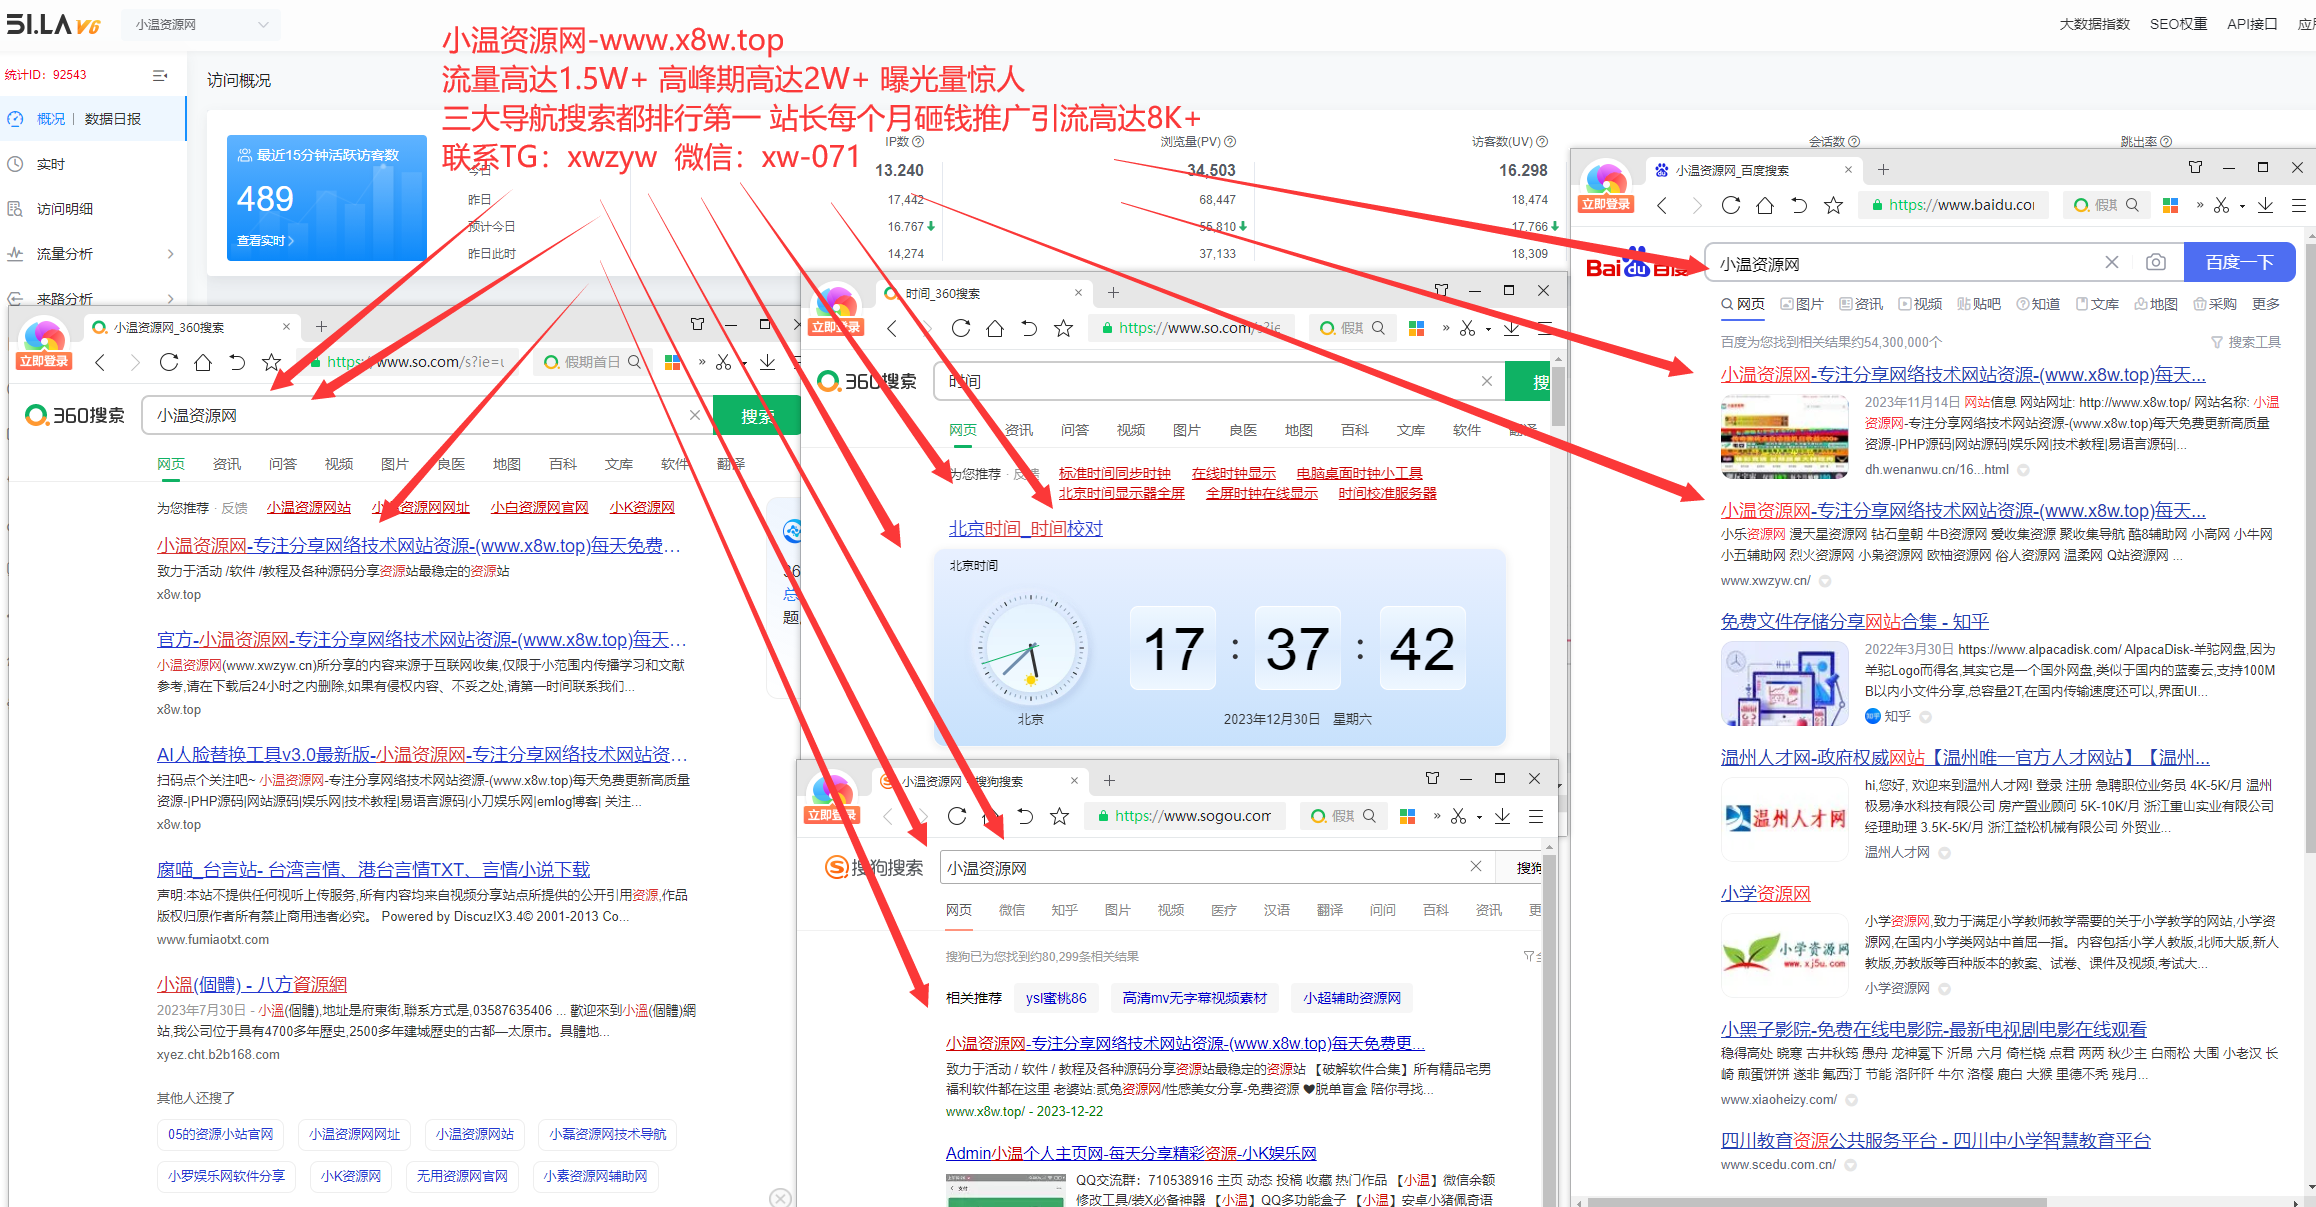Click the refresh icon in the Baidu browser window
The width and height of the screenshot is (2316, 1207).
coord(1731,205)
